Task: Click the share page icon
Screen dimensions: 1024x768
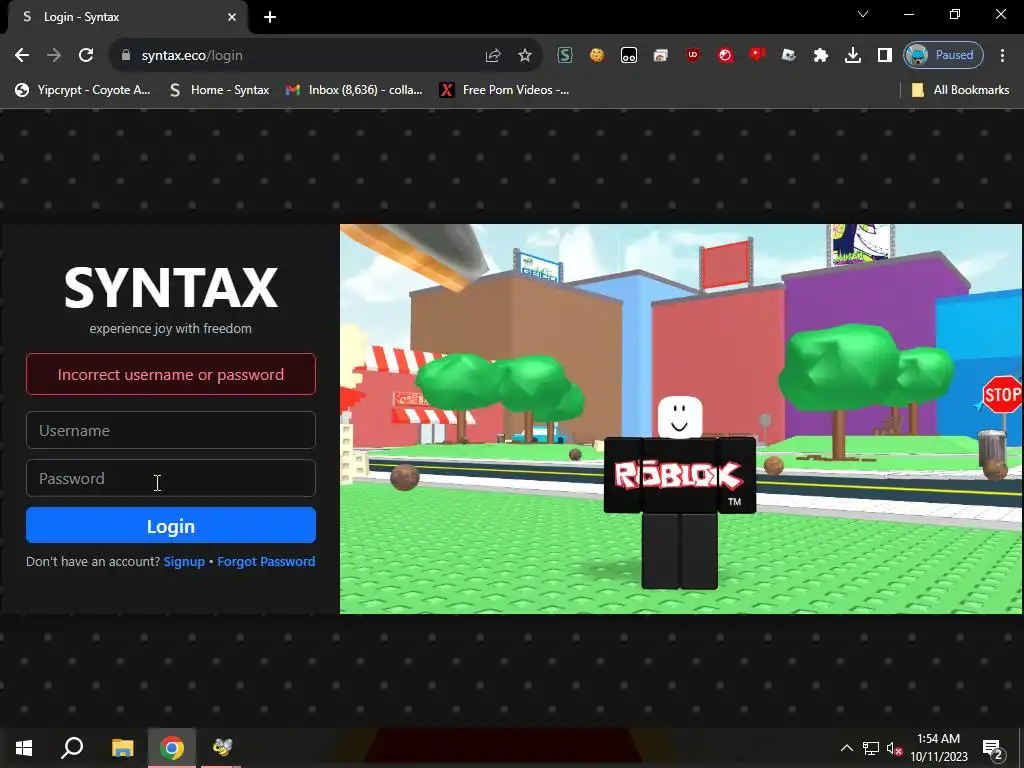Action: (x=493, y=56)
